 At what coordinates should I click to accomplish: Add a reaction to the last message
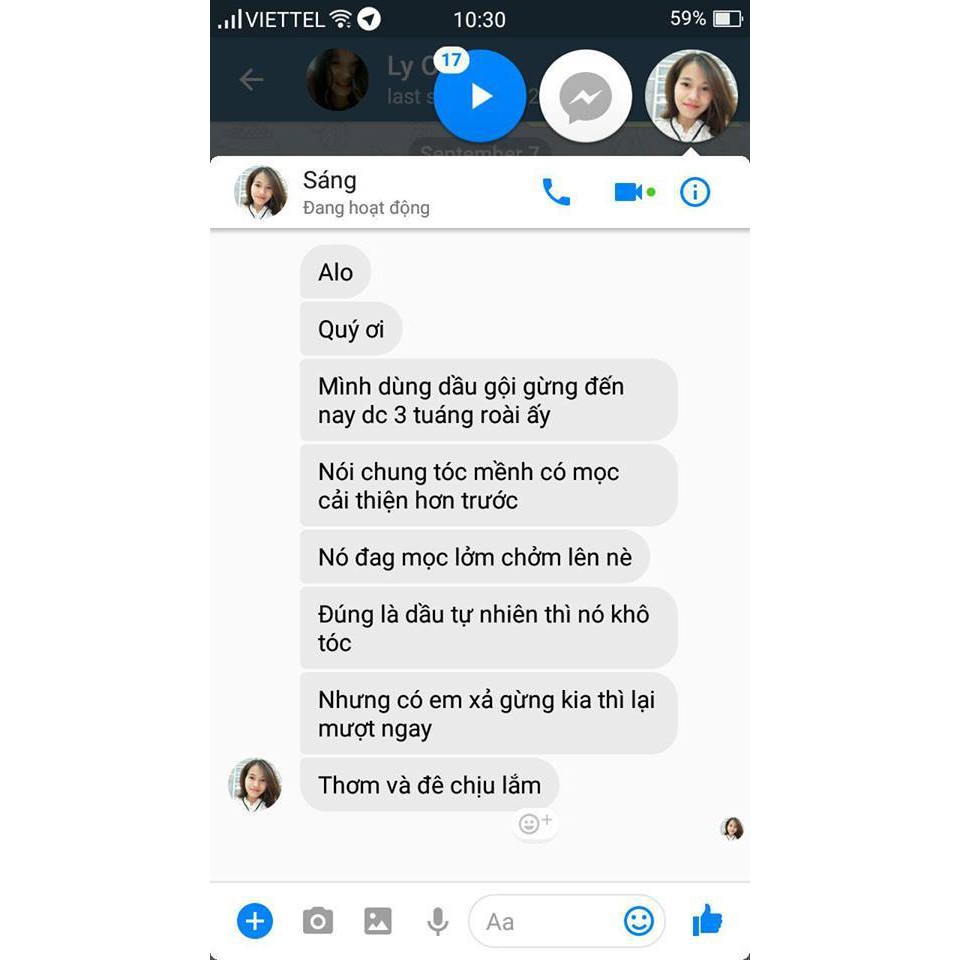click(x=535, y=823)
